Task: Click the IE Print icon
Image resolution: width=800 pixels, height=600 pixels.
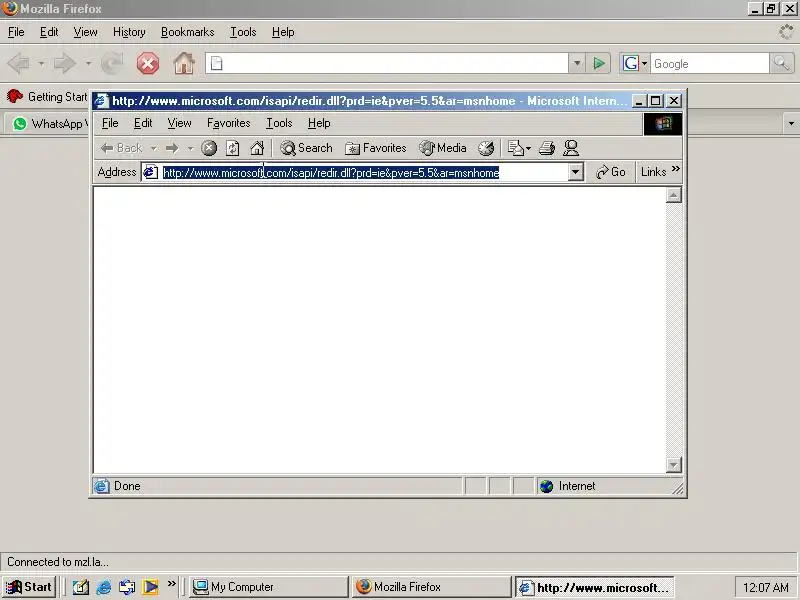Action: coord(546,148)
